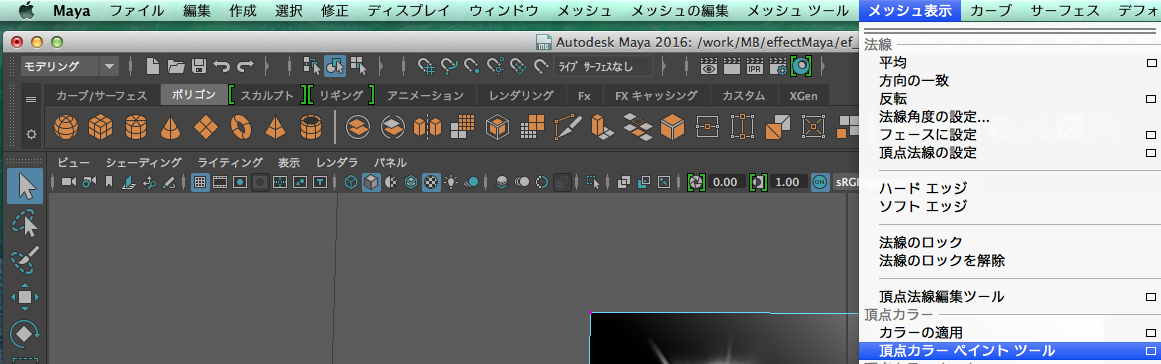This screenshot has height=364, width=1161.
Task: Choose the Lasso select tool
Action: click(x=25, y=223)
